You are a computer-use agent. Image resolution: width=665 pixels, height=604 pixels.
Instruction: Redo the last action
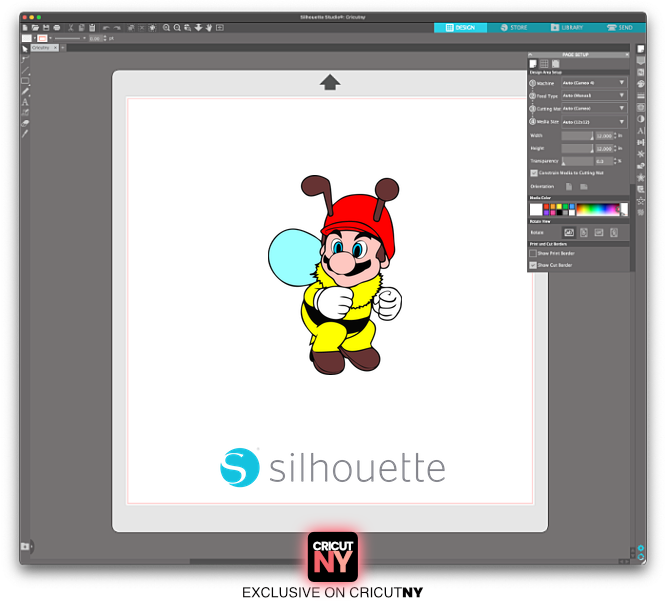coord(117,28)
